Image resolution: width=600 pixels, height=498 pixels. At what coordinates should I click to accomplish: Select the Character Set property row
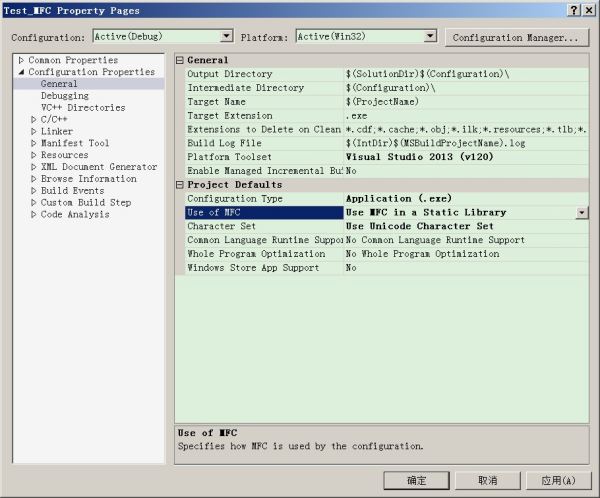pyautogui.click(x=258, y=227)
